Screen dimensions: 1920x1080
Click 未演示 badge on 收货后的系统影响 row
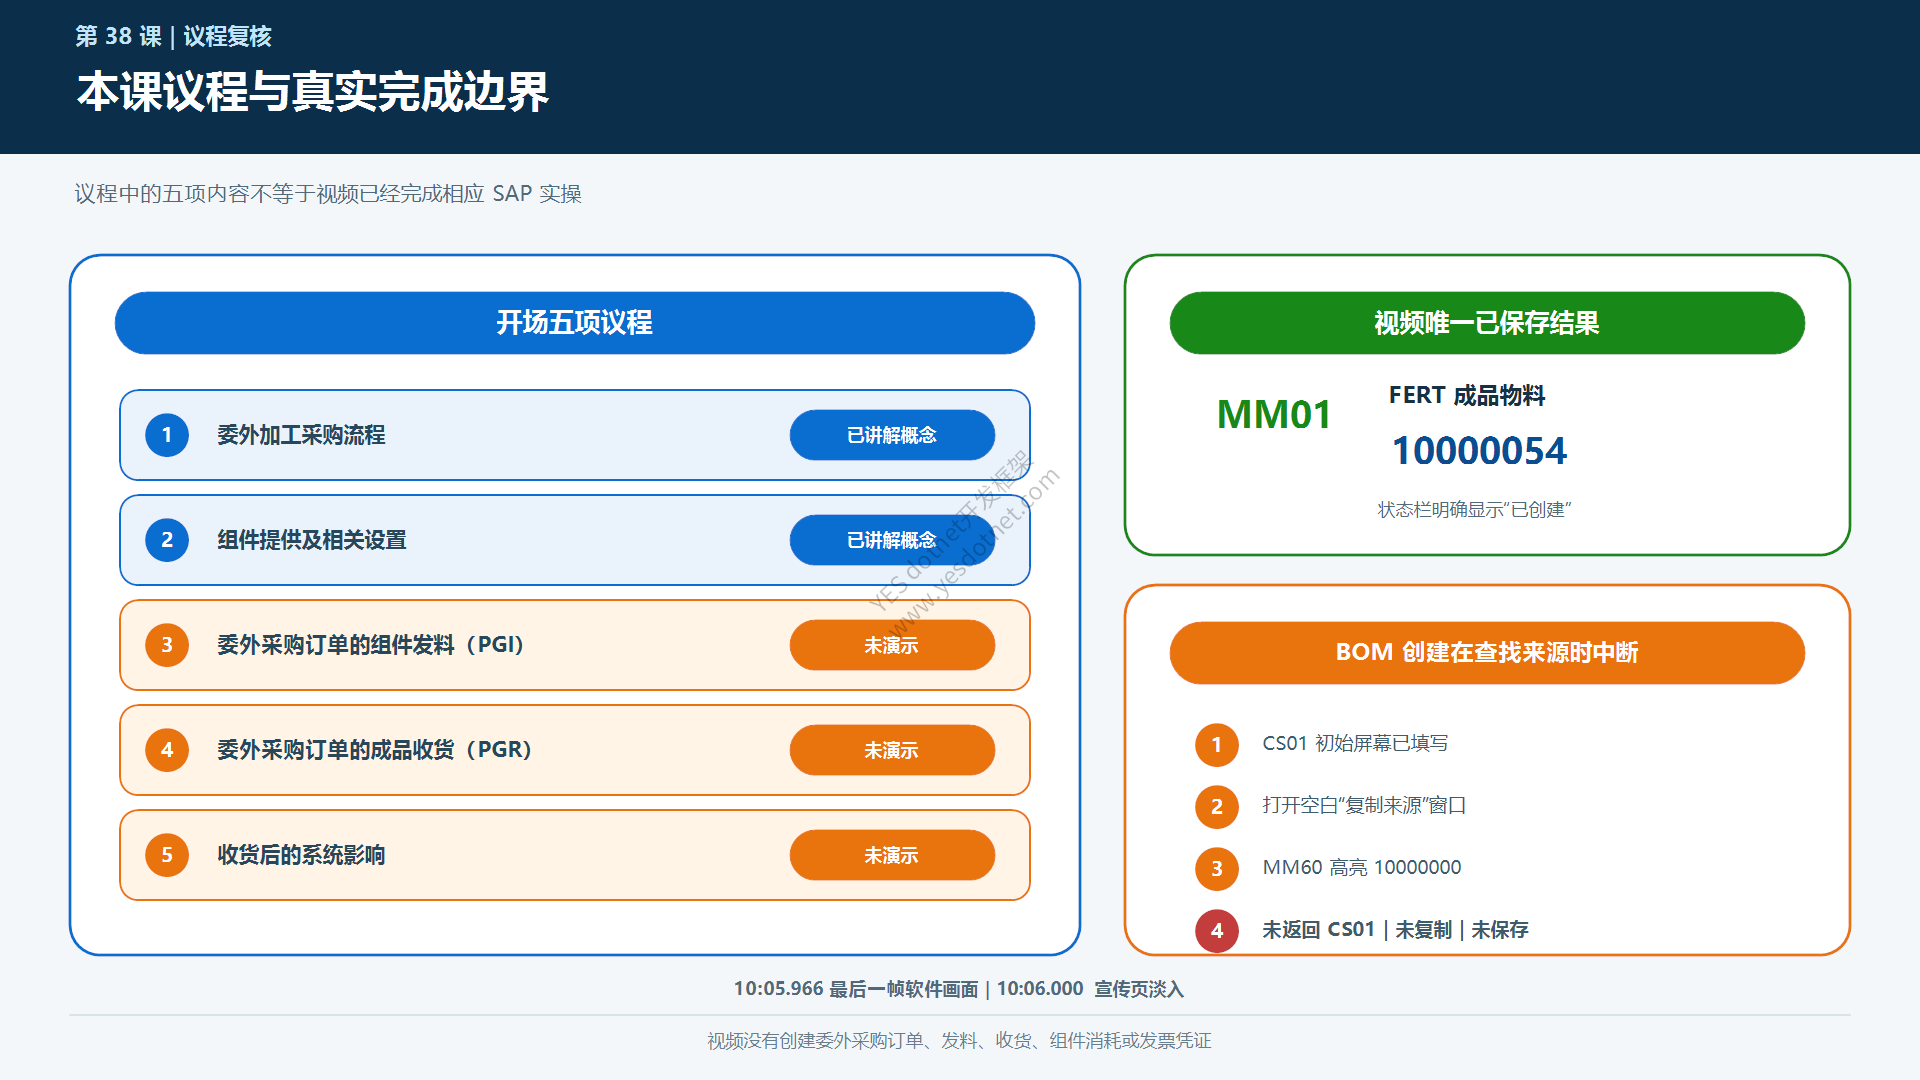(x=892, y=855)
